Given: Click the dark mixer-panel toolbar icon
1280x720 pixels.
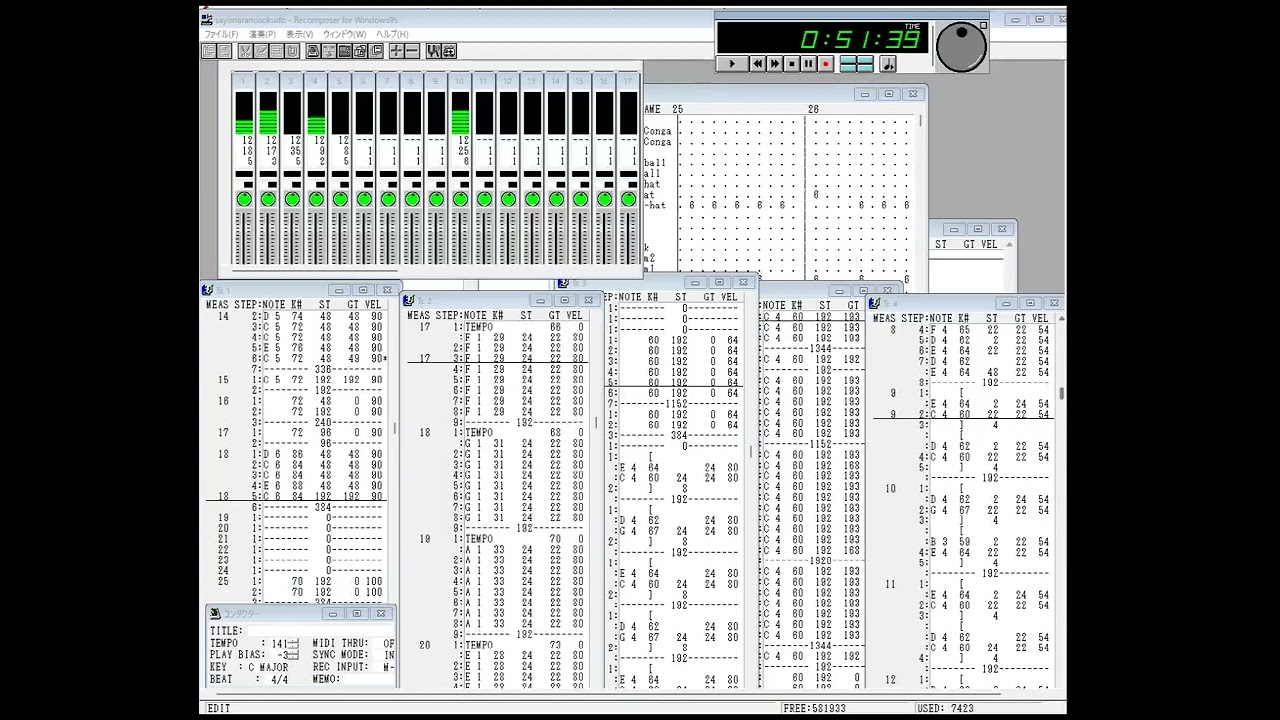Looking at the screenshot, I should (x=345, y=51).
